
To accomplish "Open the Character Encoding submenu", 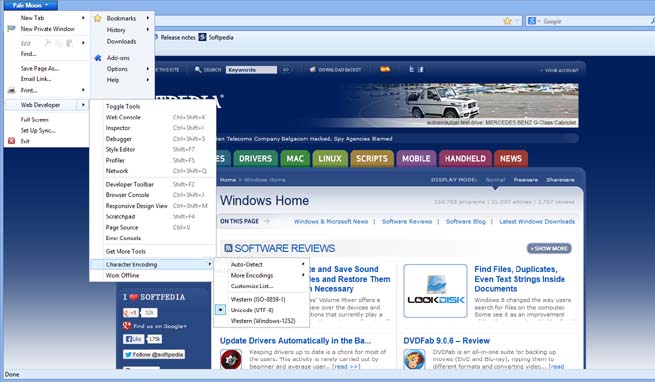I will click(153, 265).
